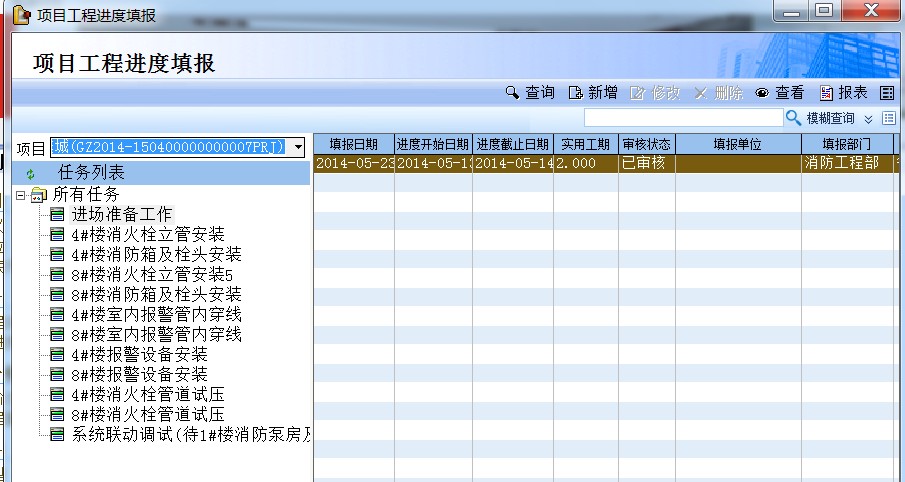Select task 4#楼消火栓立管安装
The image size is (905, 482).
point(148,234)
